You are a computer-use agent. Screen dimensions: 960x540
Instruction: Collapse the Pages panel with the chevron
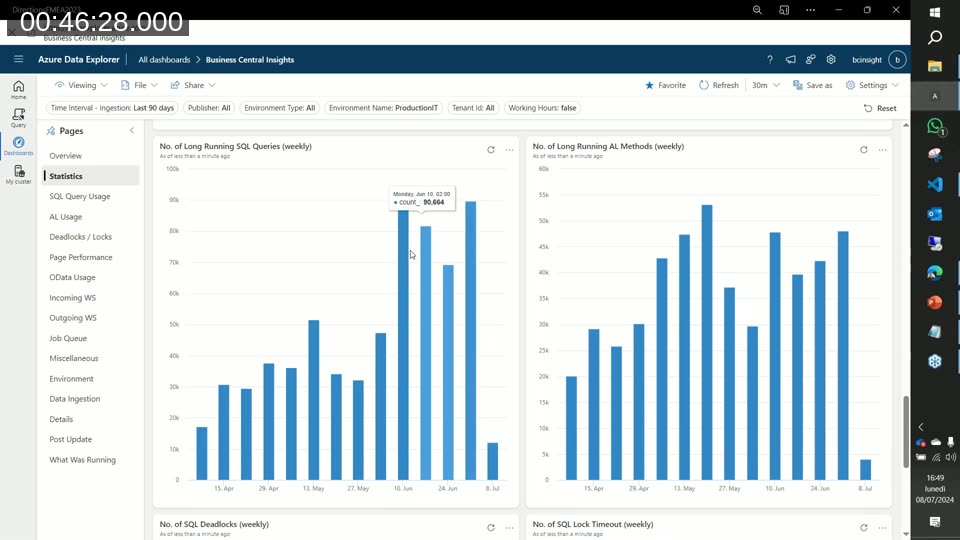click(x=132, y=130)
